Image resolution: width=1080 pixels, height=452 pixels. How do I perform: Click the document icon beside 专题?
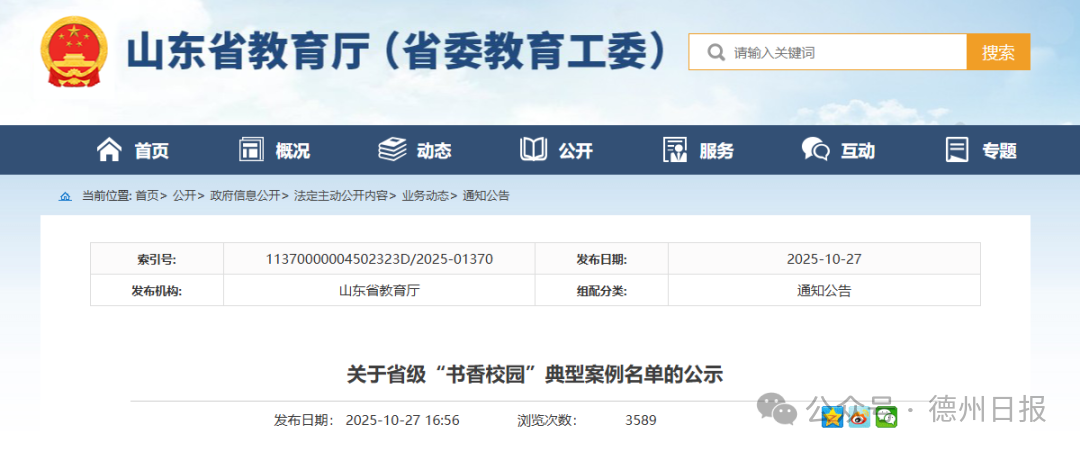point(957,150)
